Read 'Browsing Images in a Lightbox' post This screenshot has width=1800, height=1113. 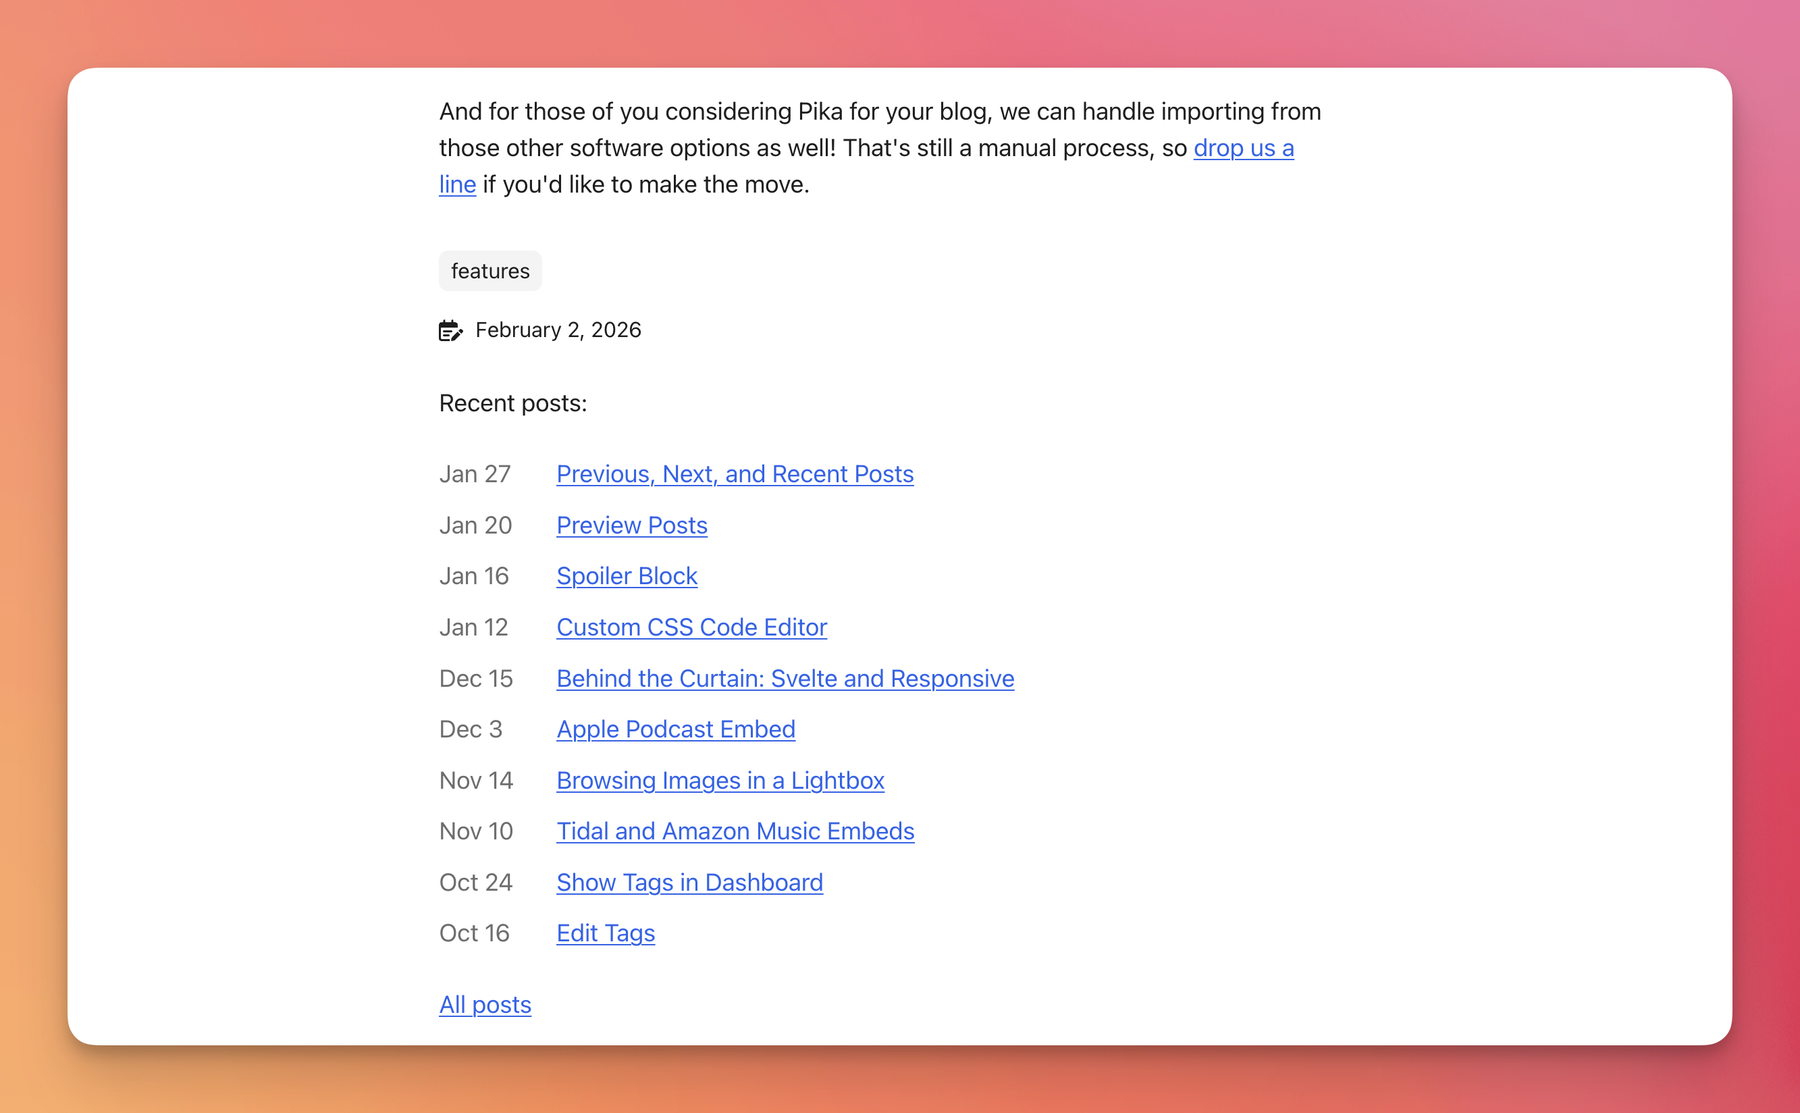[720, 780]
